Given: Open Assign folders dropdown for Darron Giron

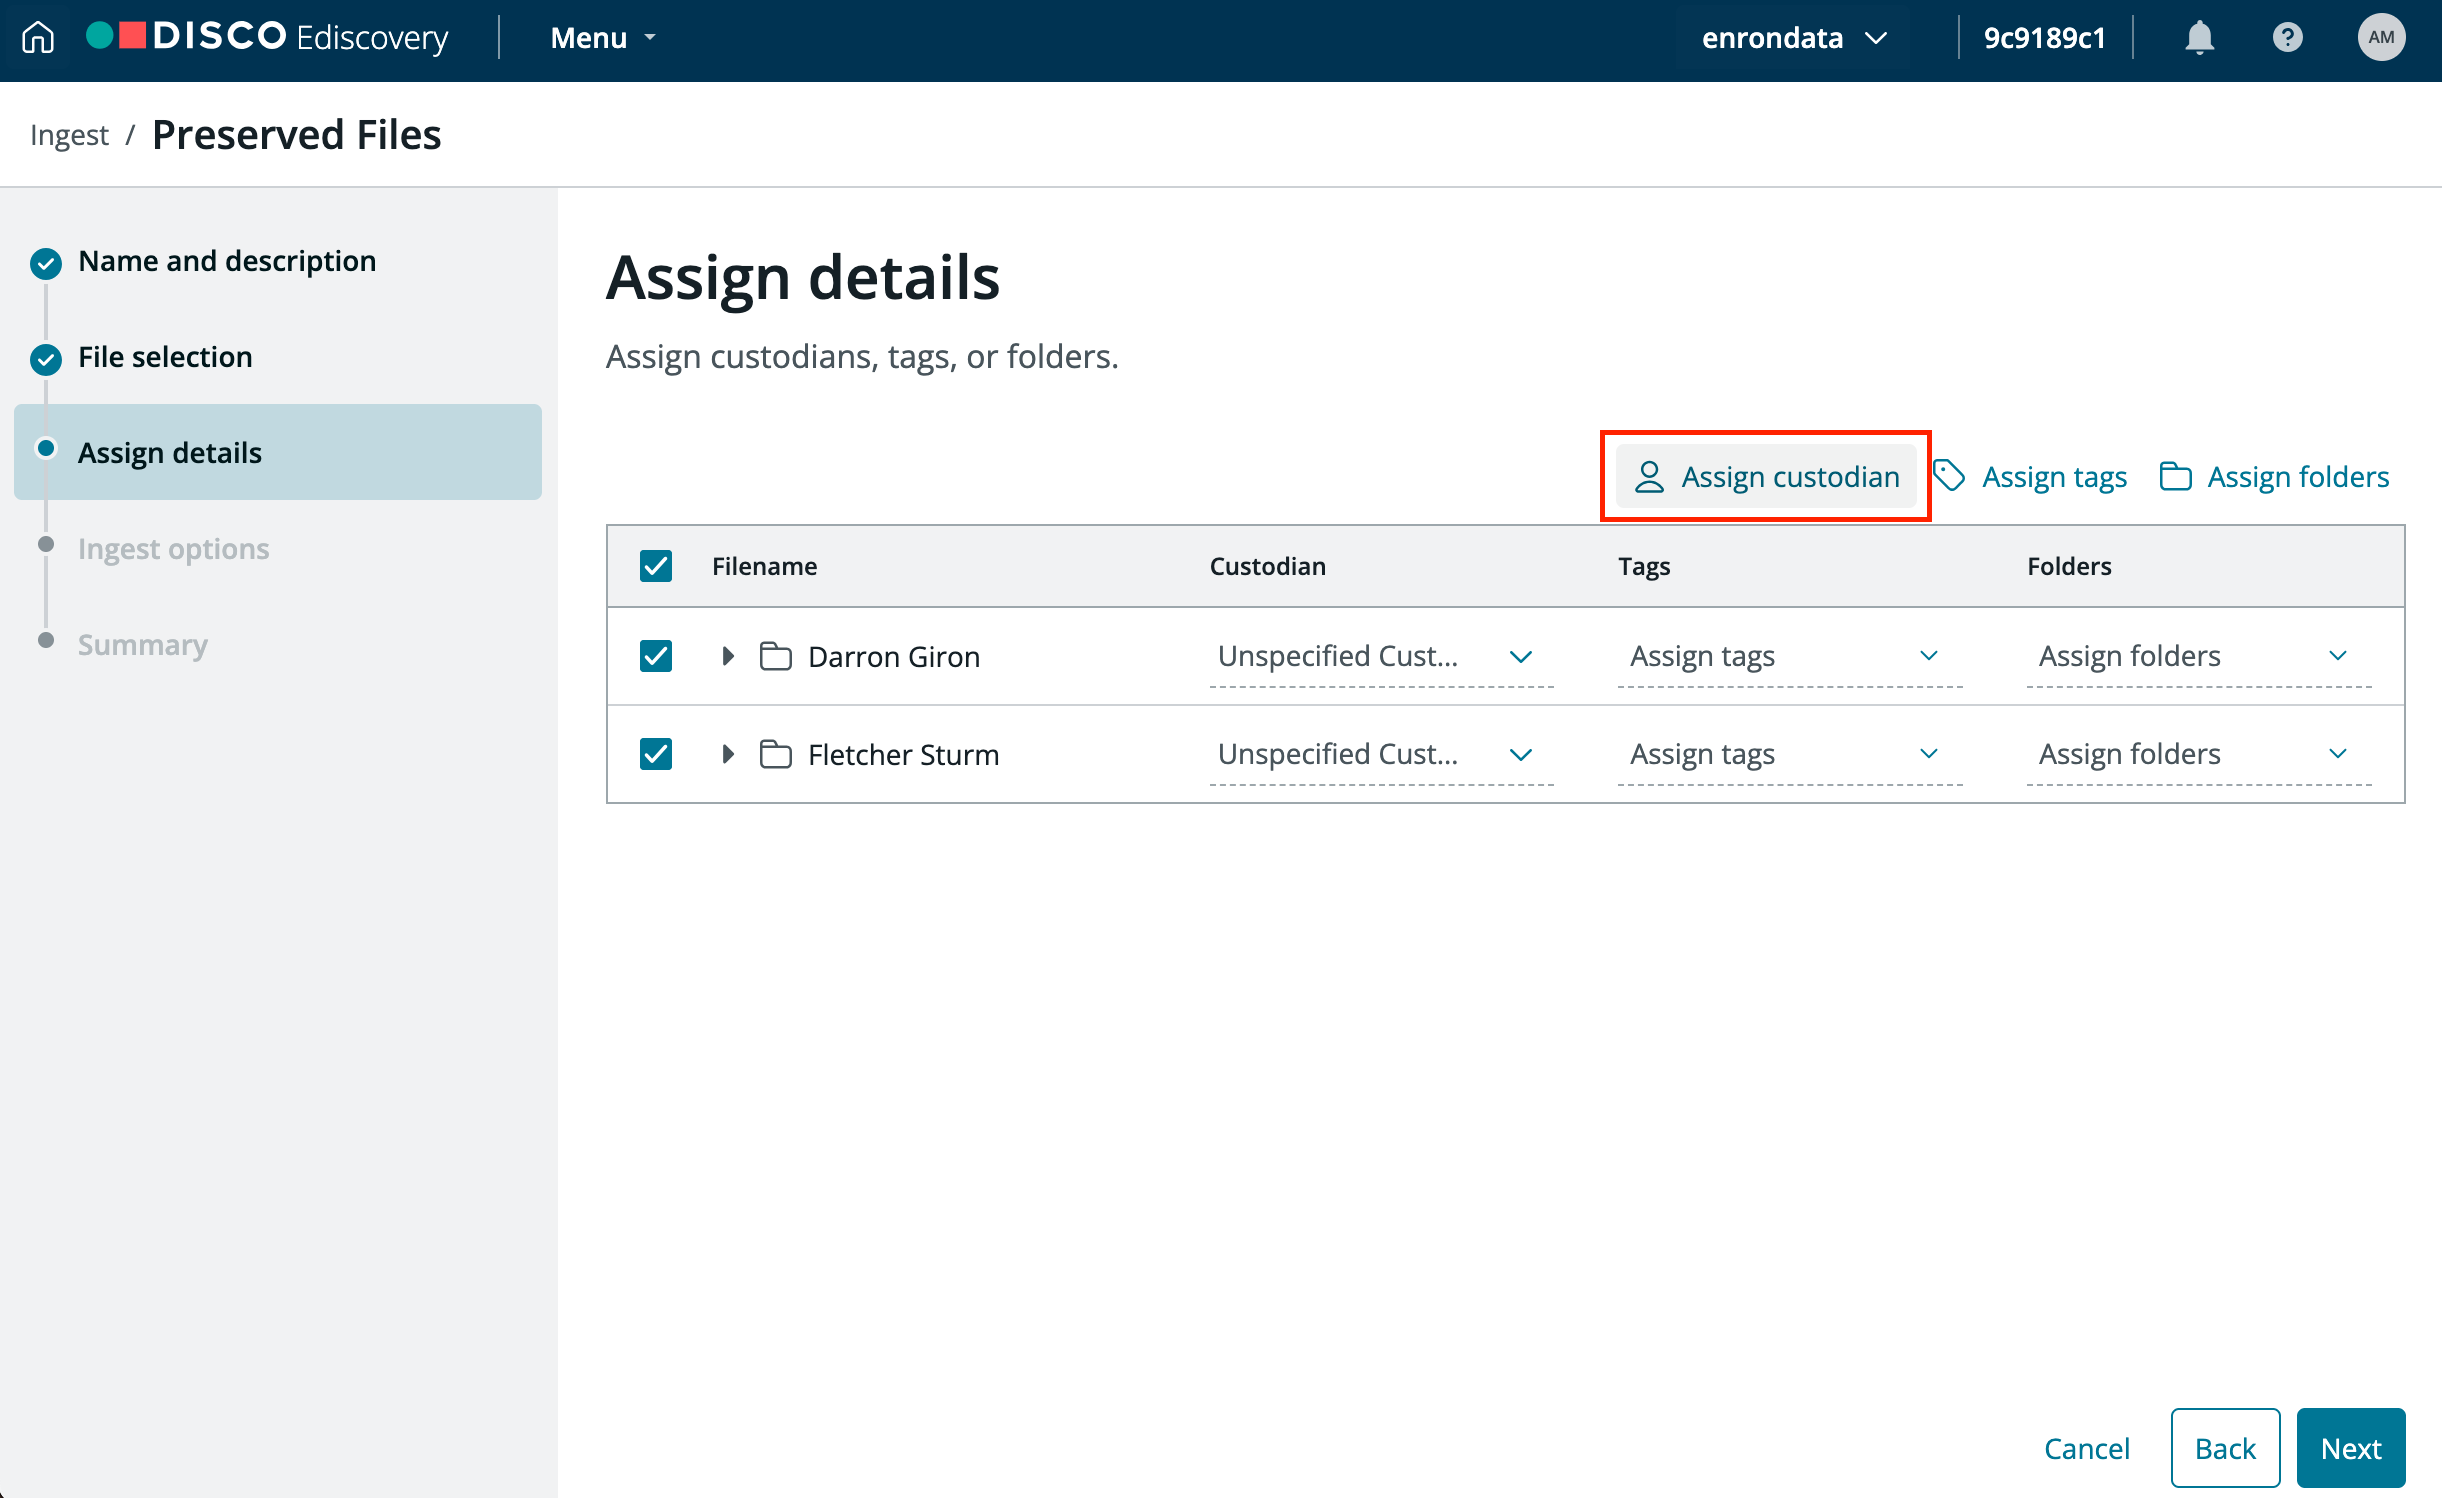Looking at the screenshot, I should [x=2199, y=657].
